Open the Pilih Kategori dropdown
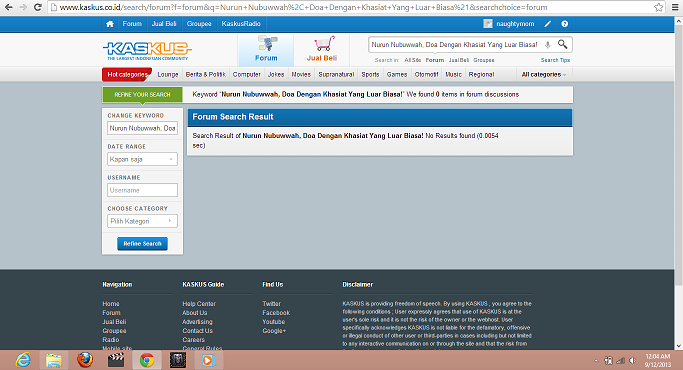The image size is (683, 370). click(142, 221)
